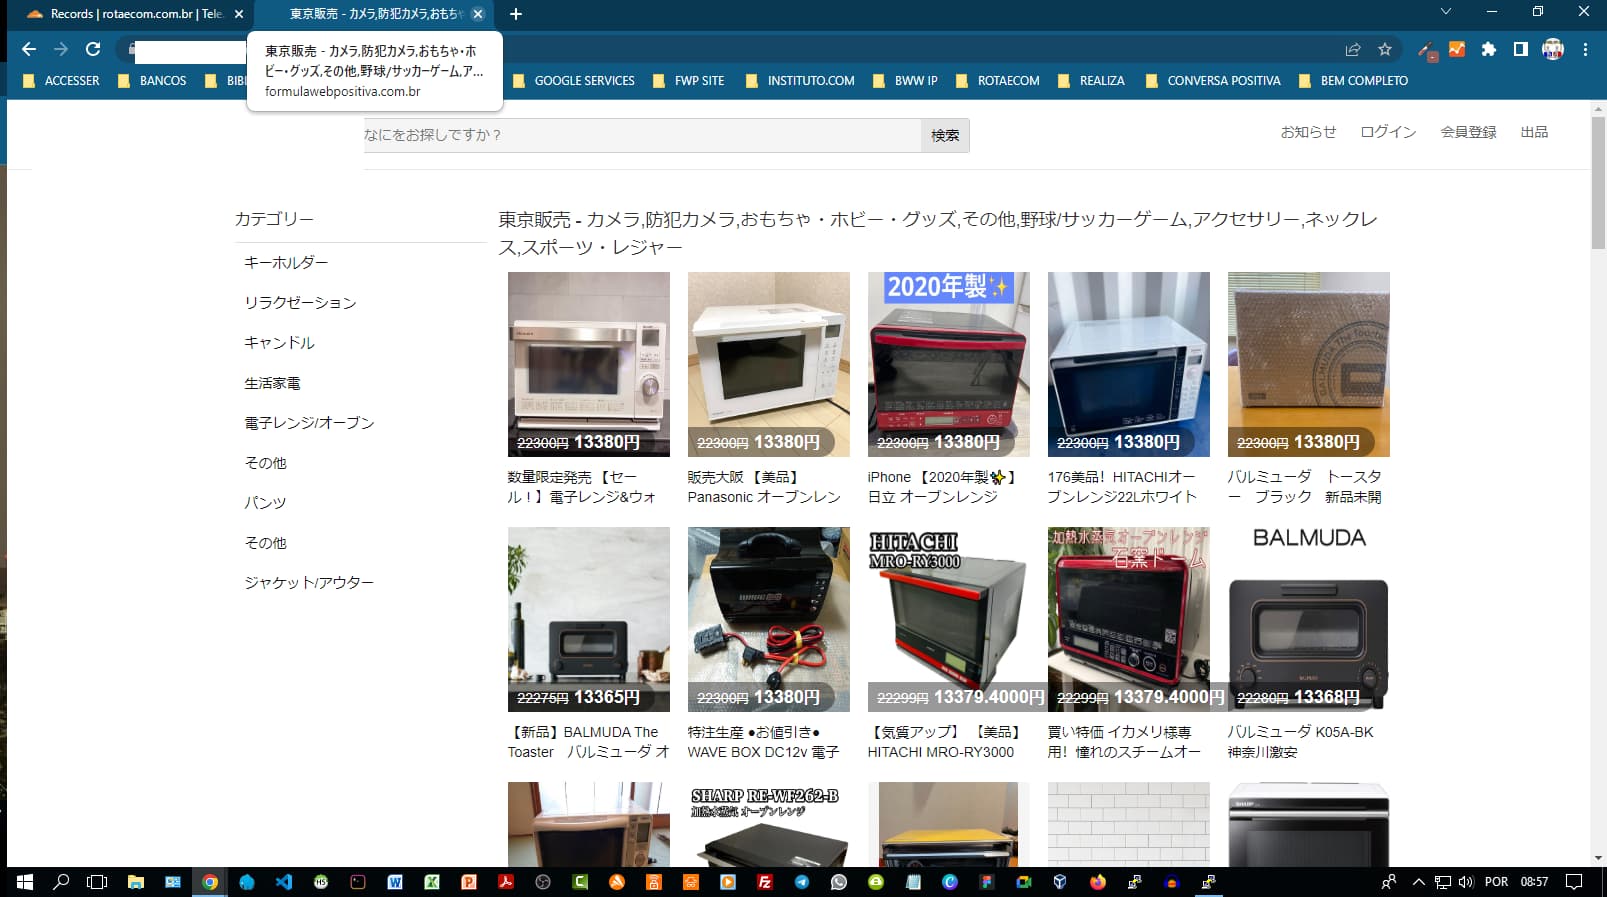Open Microsoft Excel from the taskbar

coord(432,882)
